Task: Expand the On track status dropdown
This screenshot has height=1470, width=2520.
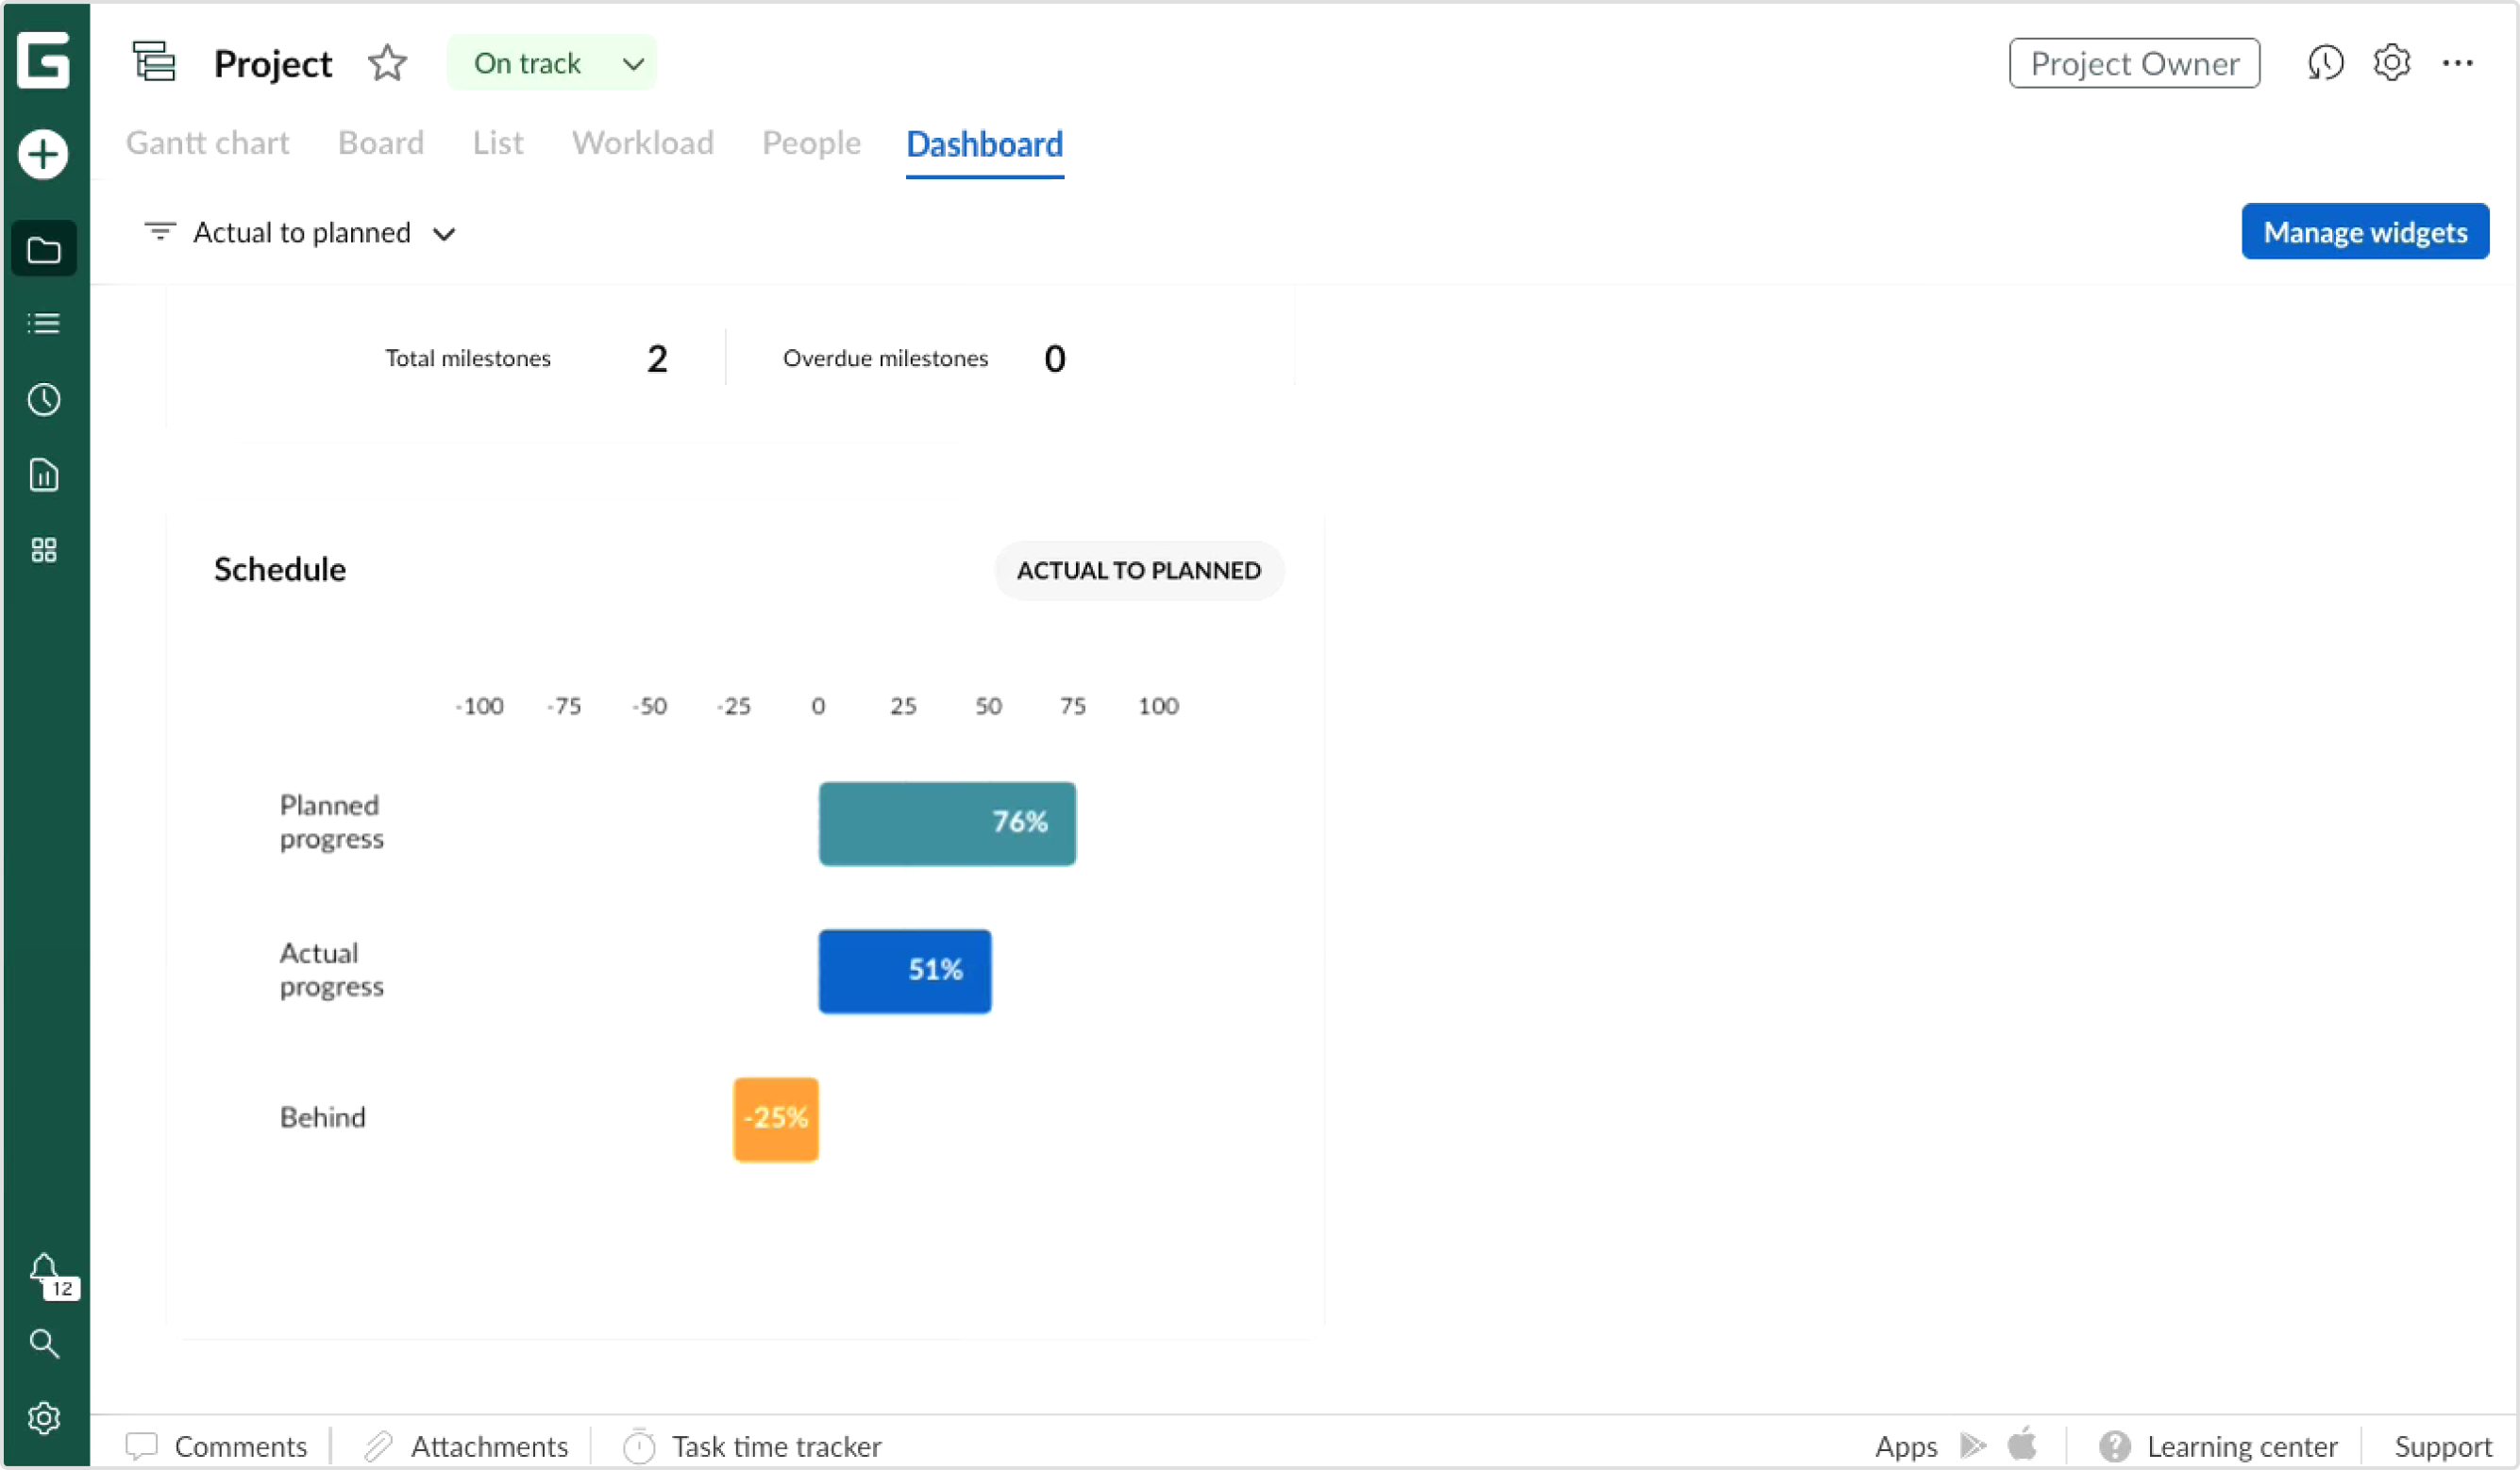Action: tap(632, 62)
